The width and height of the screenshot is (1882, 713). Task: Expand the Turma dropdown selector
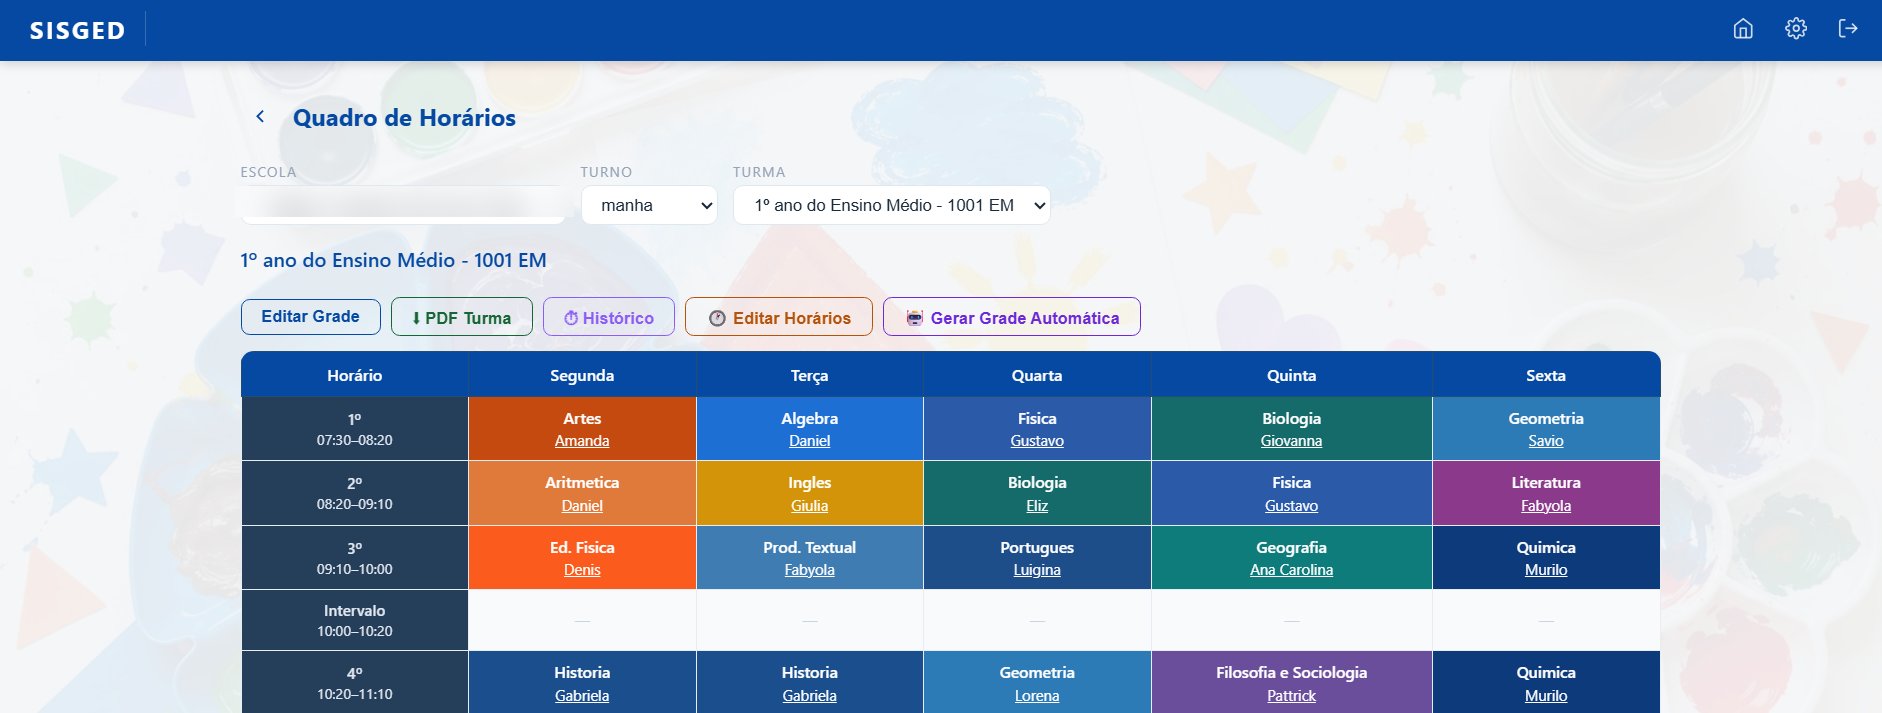(x=892, y=205)
